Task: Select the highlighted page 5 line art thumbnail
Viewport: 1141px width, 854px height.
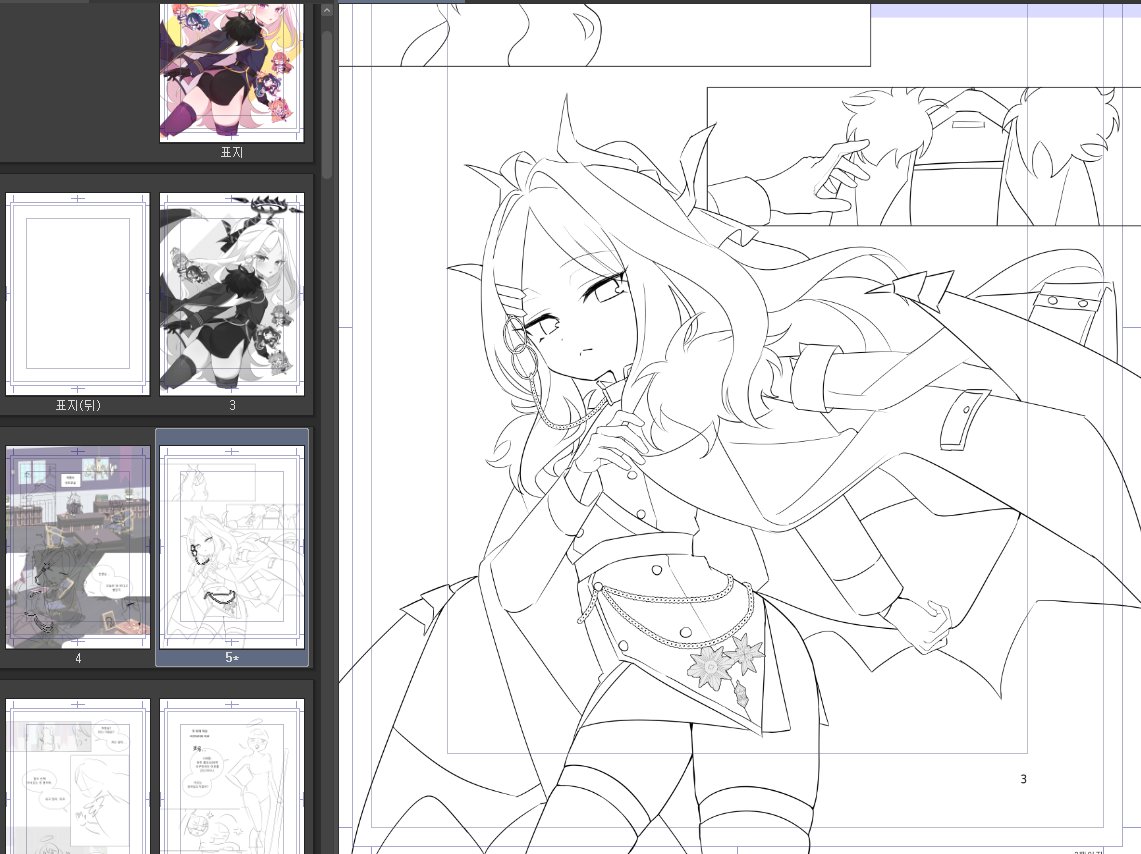Action: [231, 547]
